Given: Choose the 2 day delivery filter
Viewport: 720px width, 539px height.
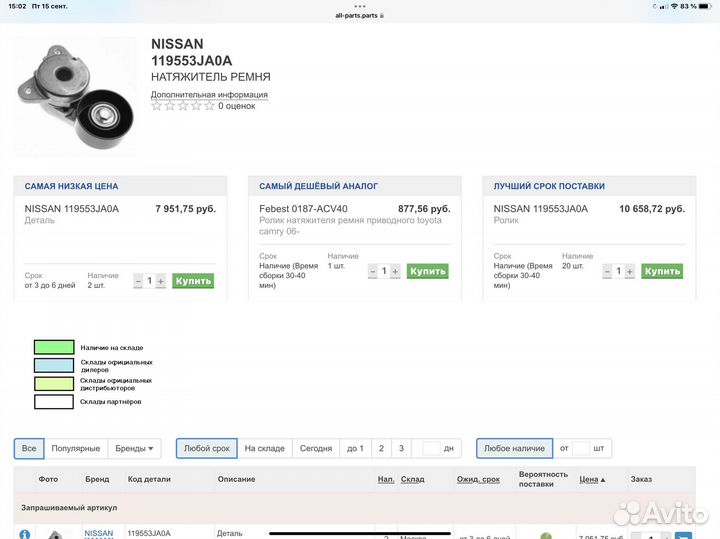Looking at the screenshot, I should (381, 448).
